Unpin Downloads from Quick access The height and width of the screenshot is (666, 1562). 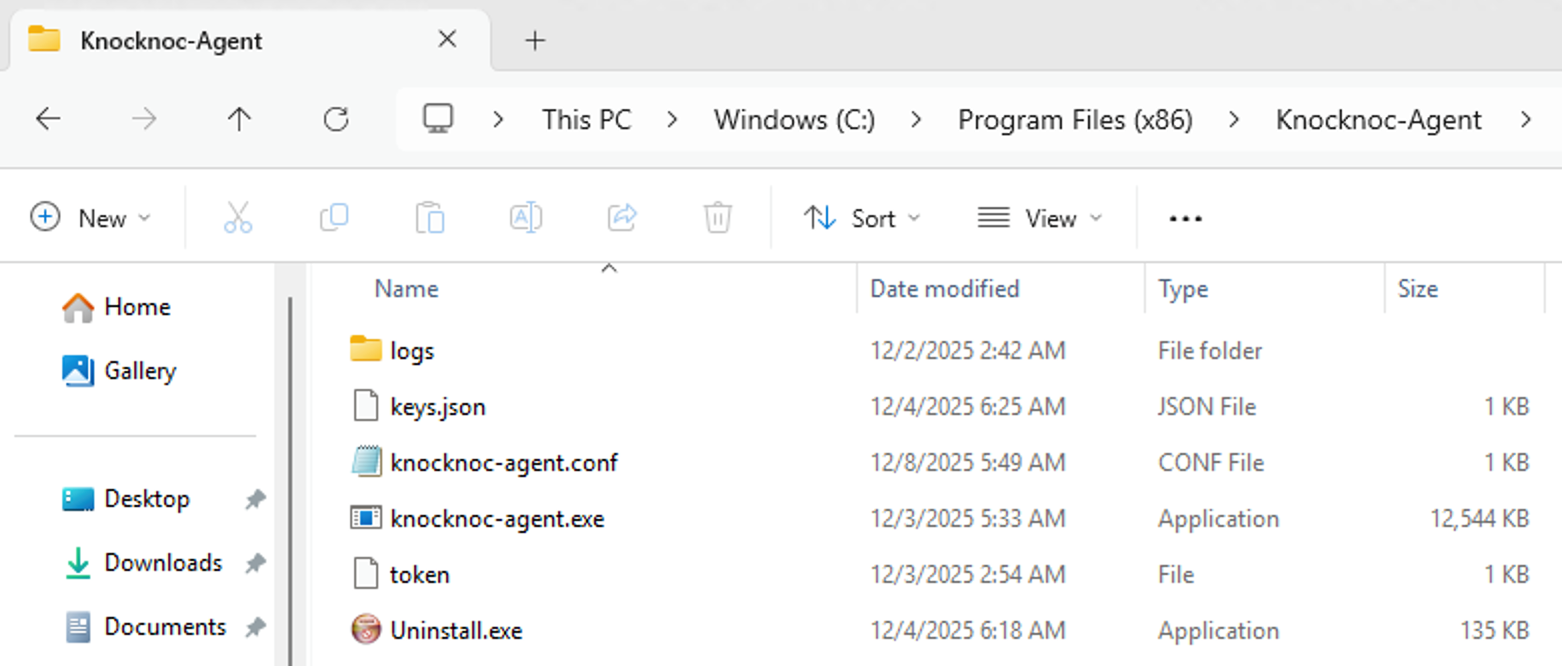(256, 563)
